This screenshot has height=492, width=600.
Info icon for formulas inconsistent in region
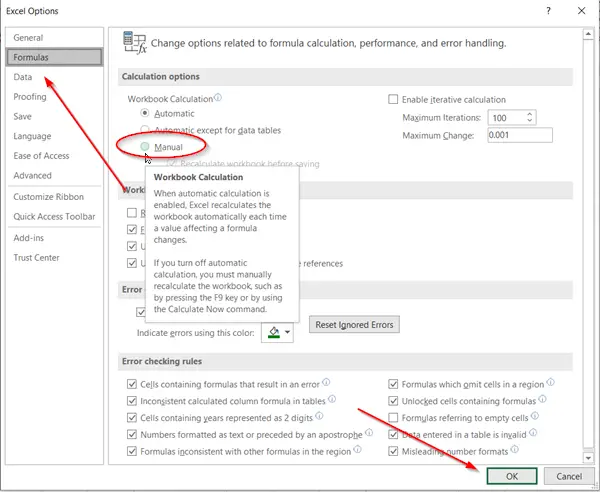pyautogui.click(x=357, y=449)
